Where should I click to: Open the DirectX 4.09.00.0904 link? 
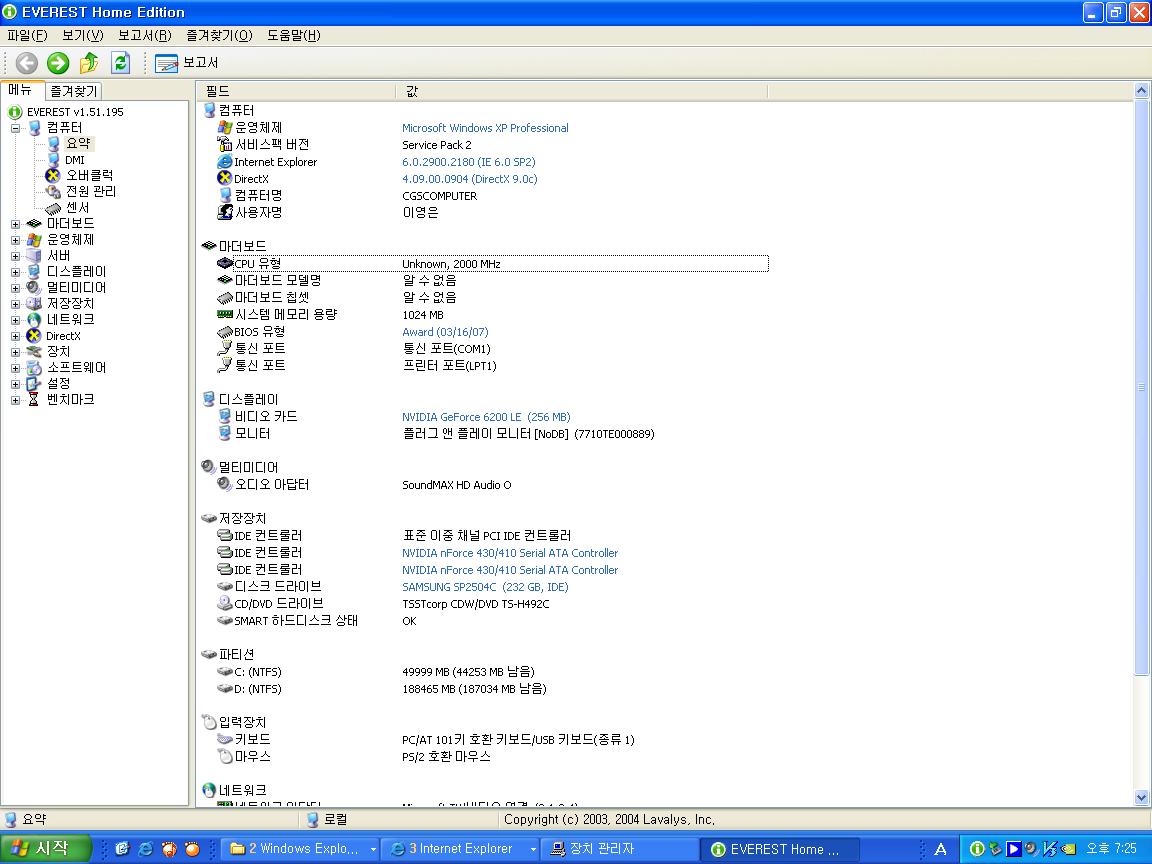469,179
